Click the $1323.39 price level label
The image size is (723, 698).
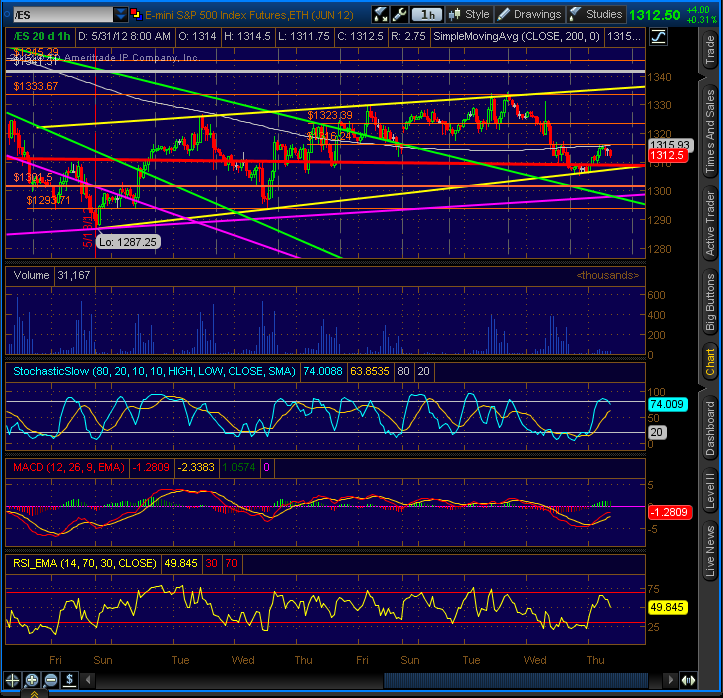point(330,115)
